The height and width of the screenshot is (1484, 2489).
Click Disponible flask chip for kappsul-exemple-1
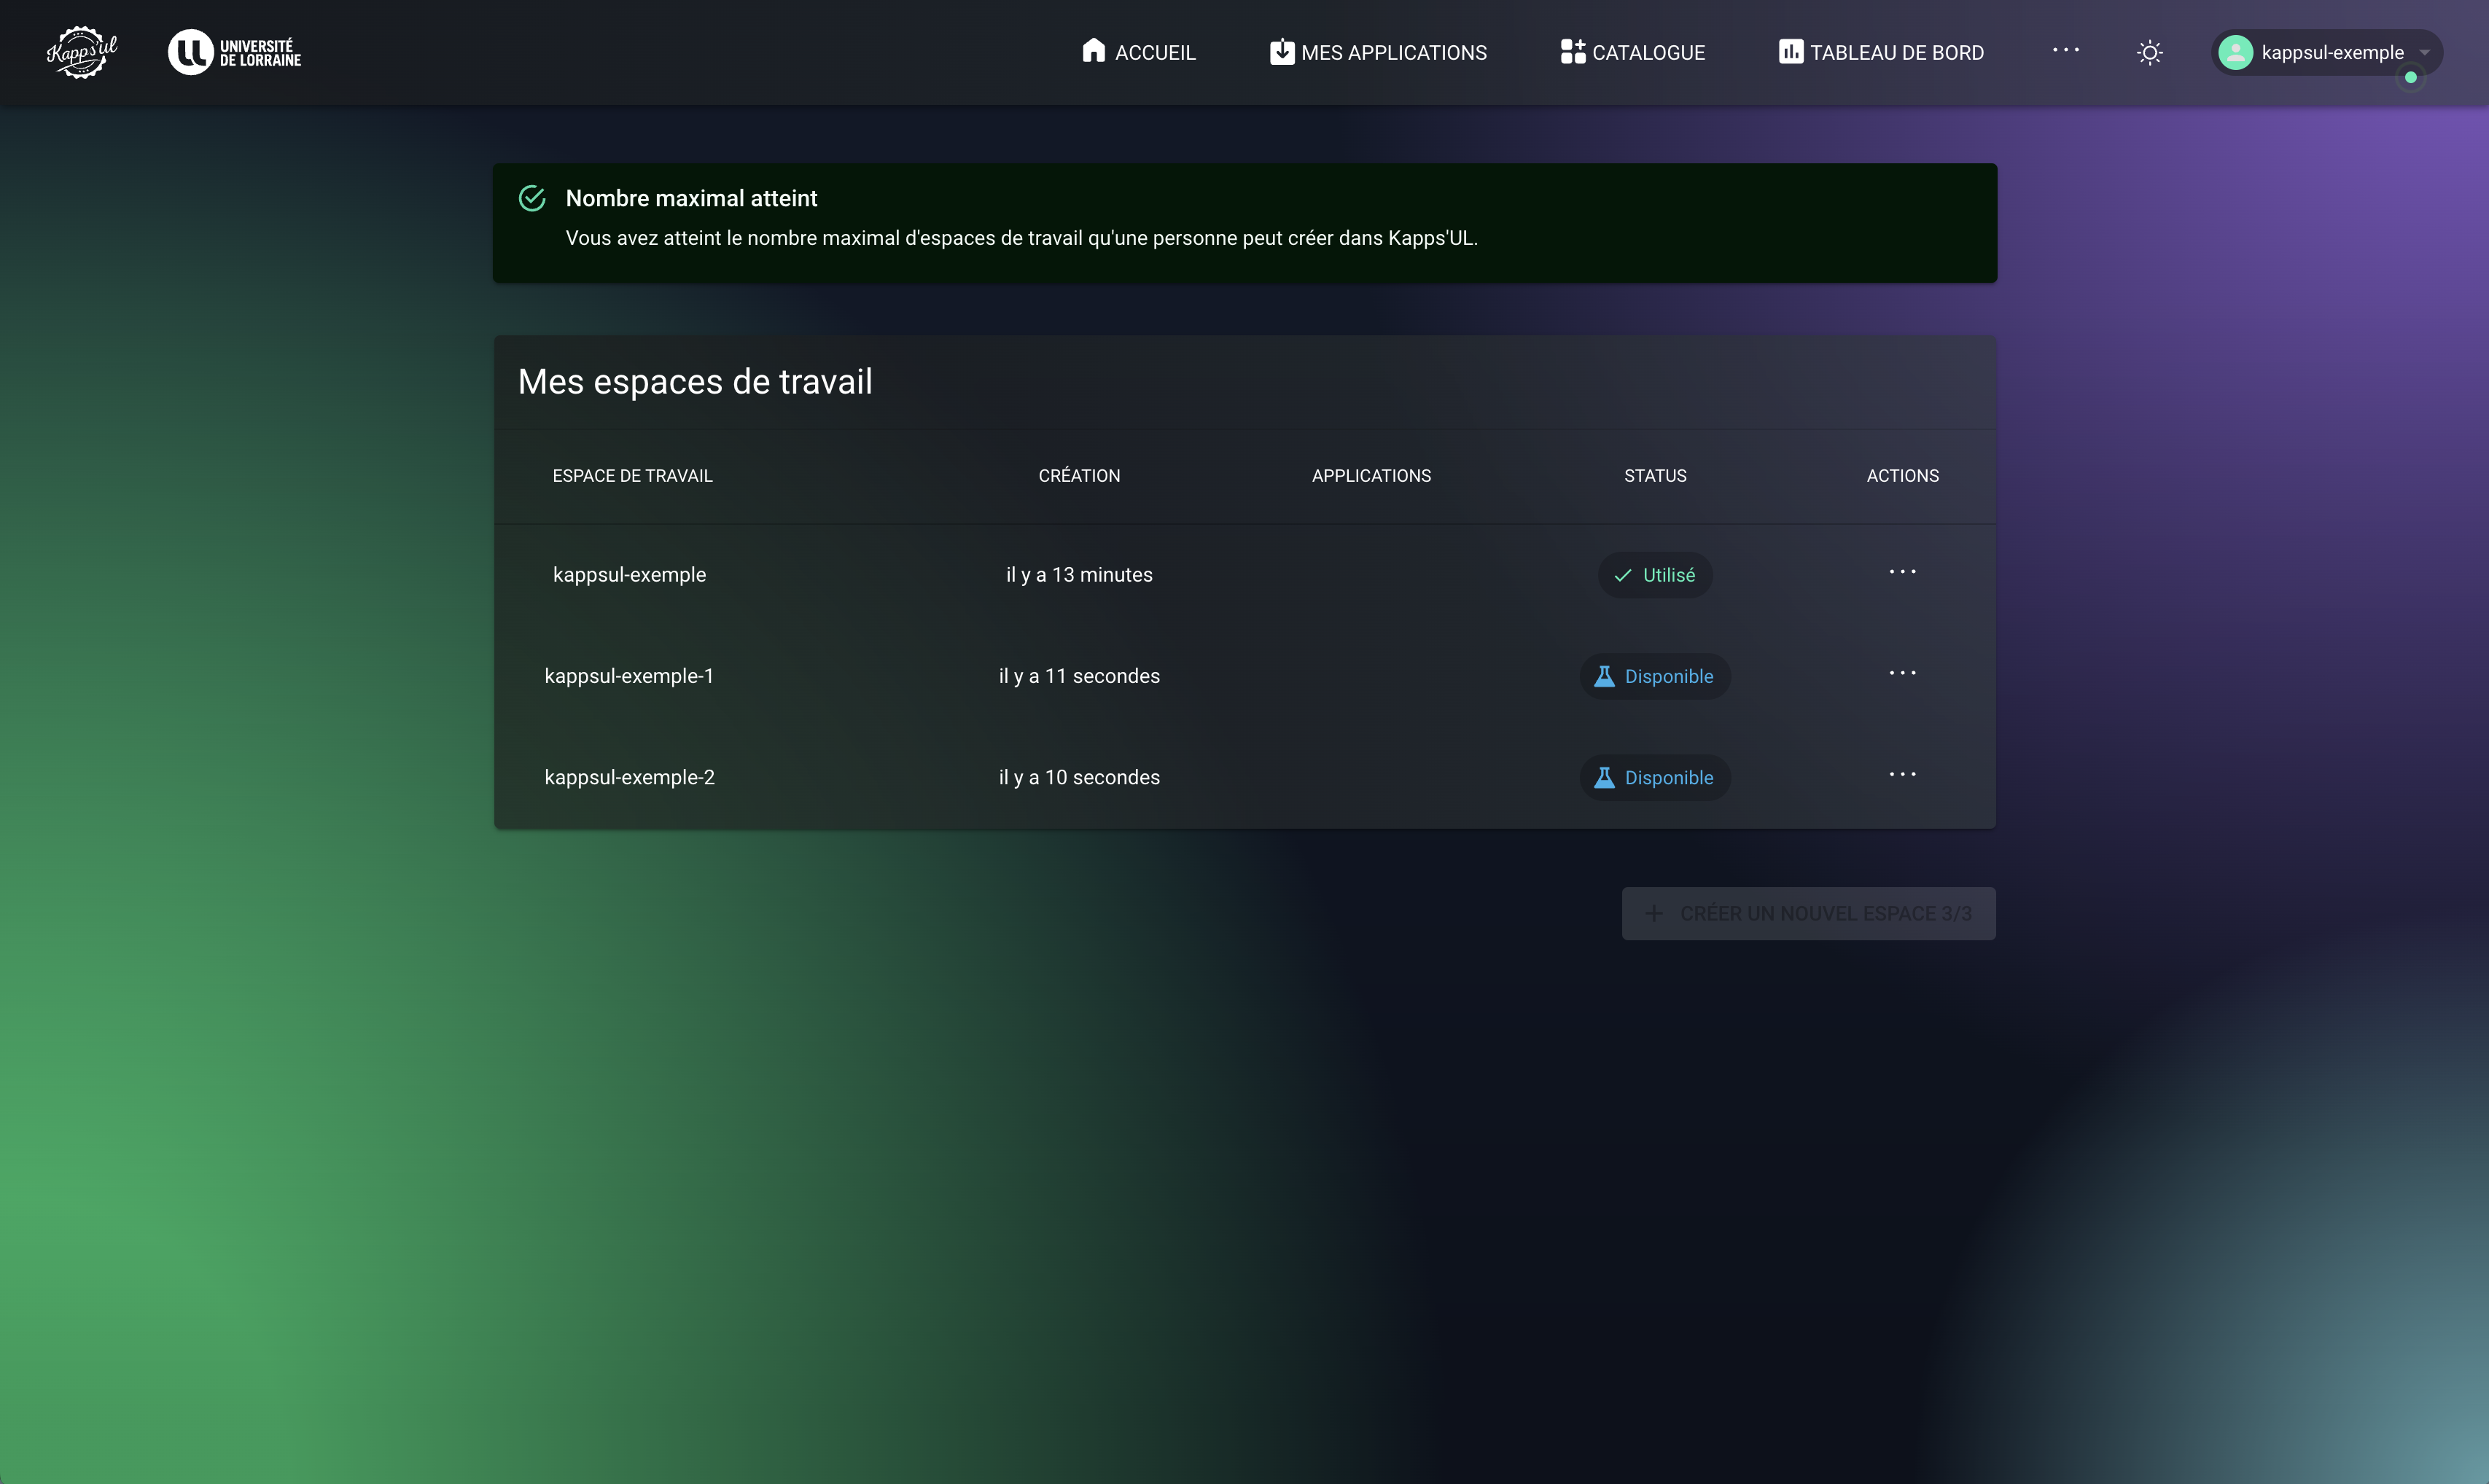(x=1655, y=676)
